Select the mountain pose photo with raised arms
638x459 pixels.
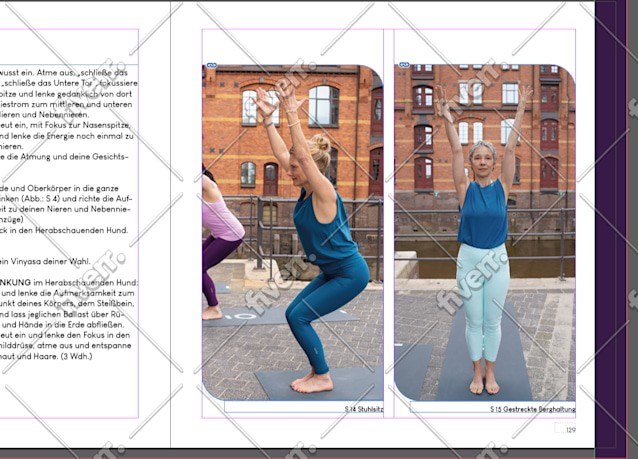[485, 232]
